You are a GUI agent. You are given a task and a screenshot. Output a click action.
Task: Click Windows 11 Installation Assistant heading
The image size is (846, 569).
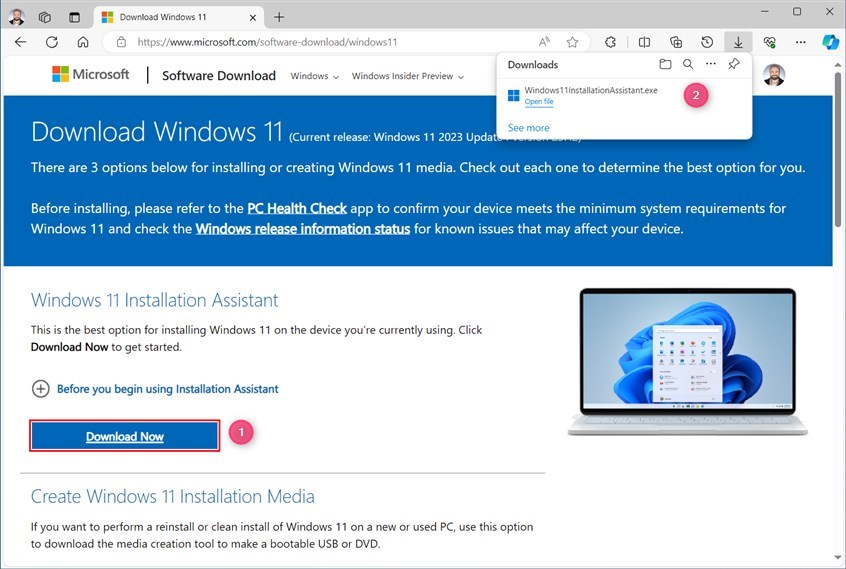[x=154, y=300]
